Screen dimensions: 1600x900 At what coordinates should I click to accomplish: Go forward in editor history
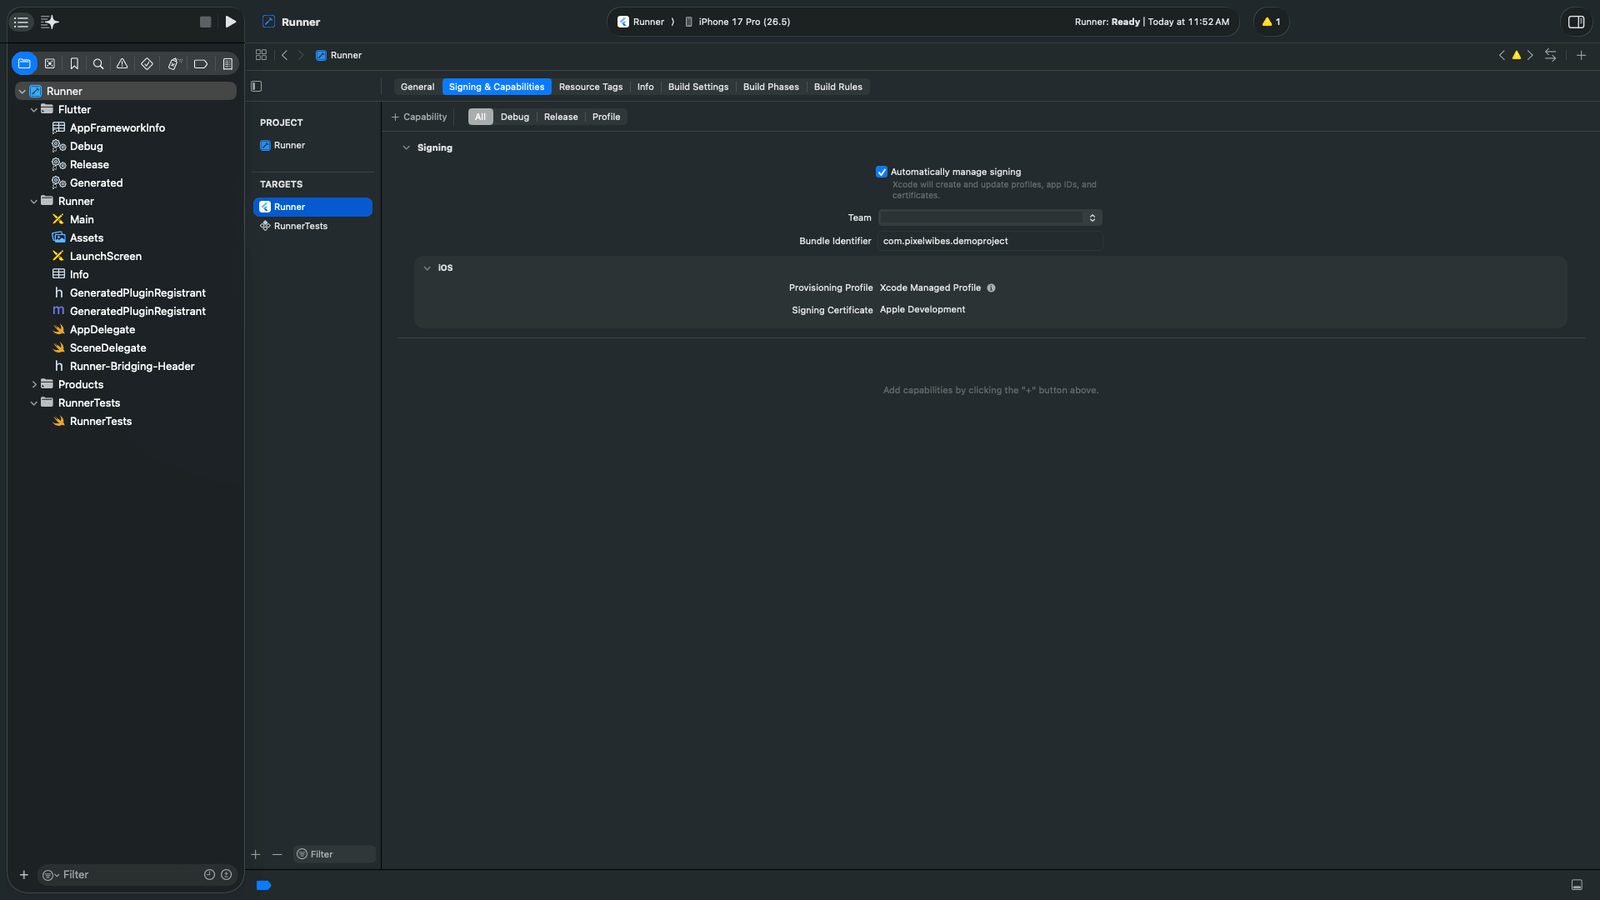click(x=300, y=55)
